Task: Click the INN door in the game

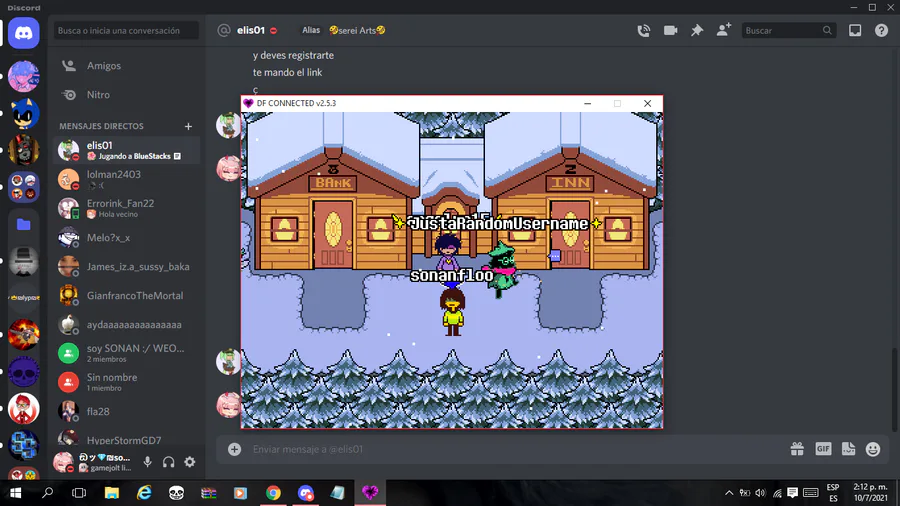Action: (569, 234)
